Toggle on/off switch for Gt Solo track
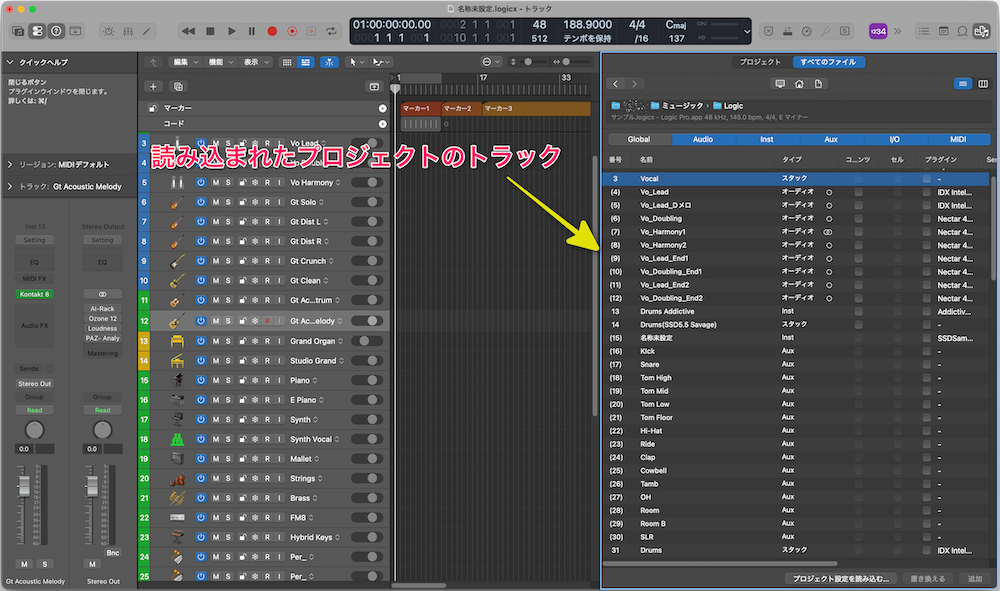 point(367,202)
